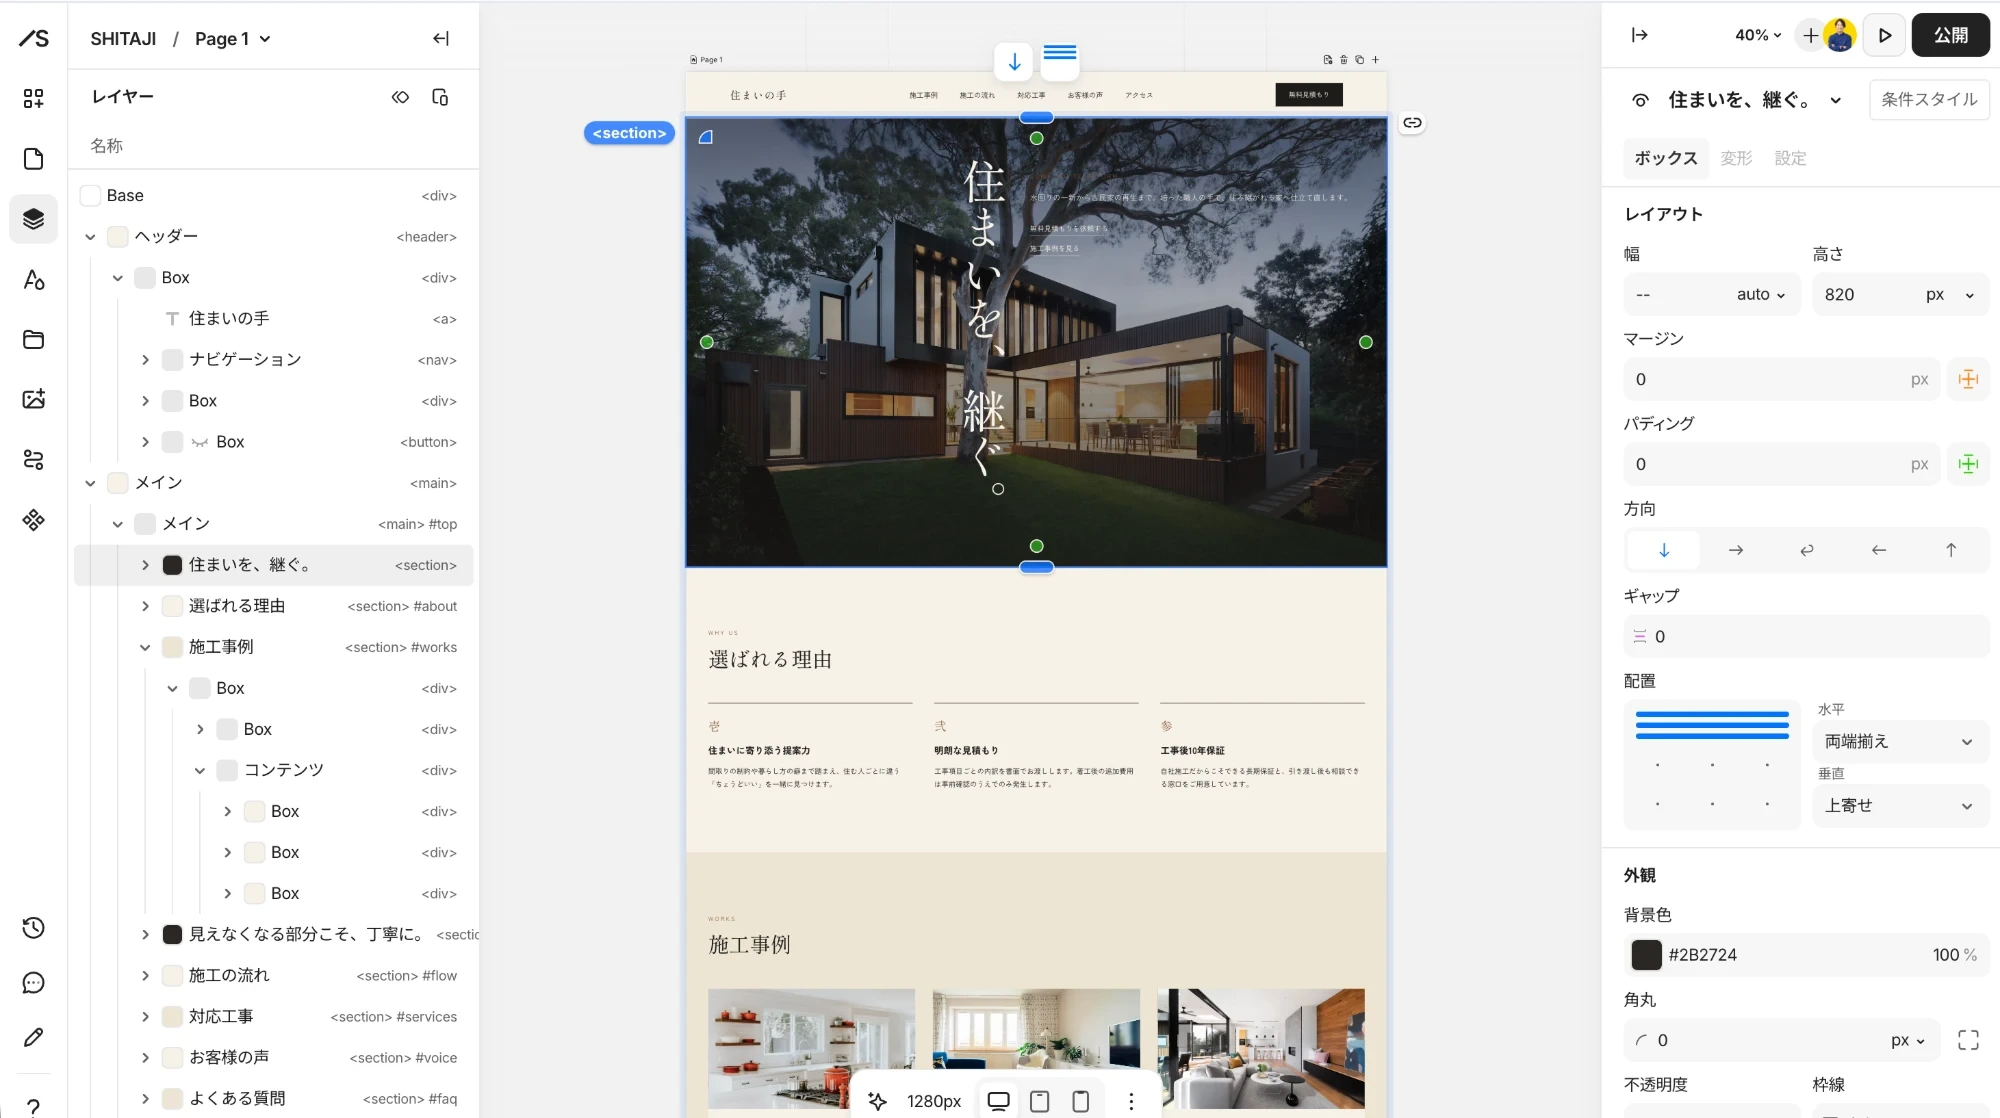Click the corner radius individual corners icon

click(x=1968, y=1040)
